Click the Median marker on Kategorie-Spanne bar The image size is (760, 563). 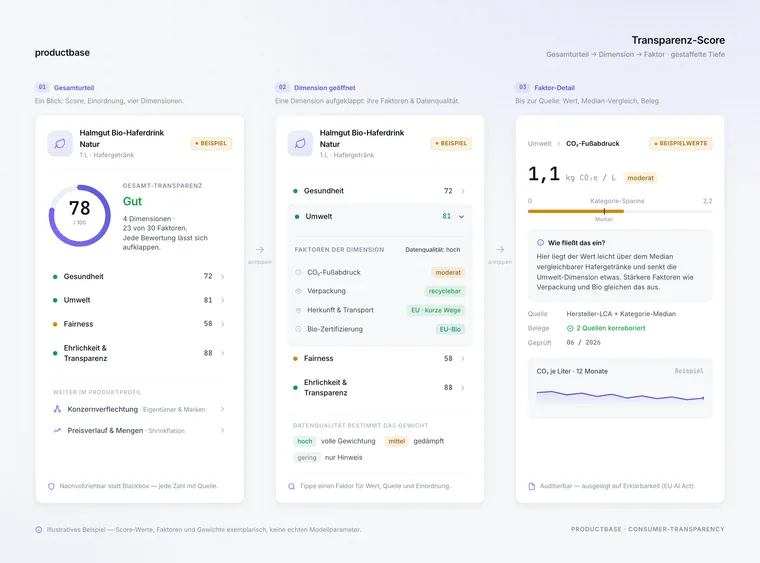[604, 212]
